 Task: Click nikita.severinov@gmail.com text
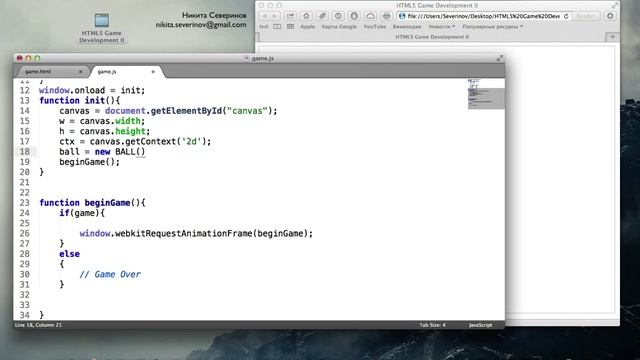click(x=201, y=24)
